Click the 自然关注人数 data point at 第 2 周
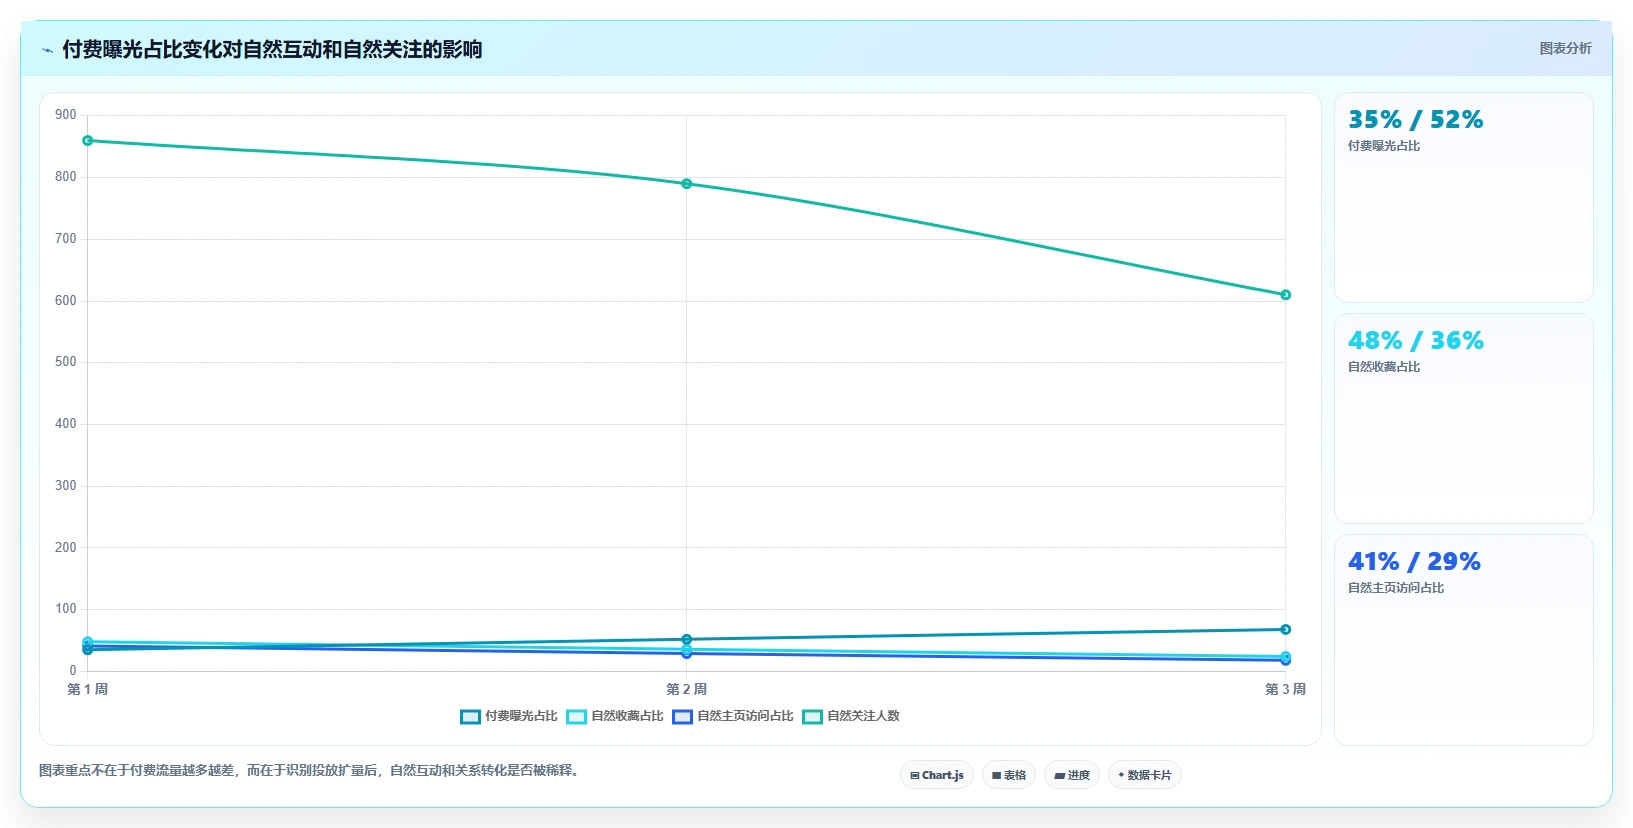Screen dimensions: 1633x828 687,184
